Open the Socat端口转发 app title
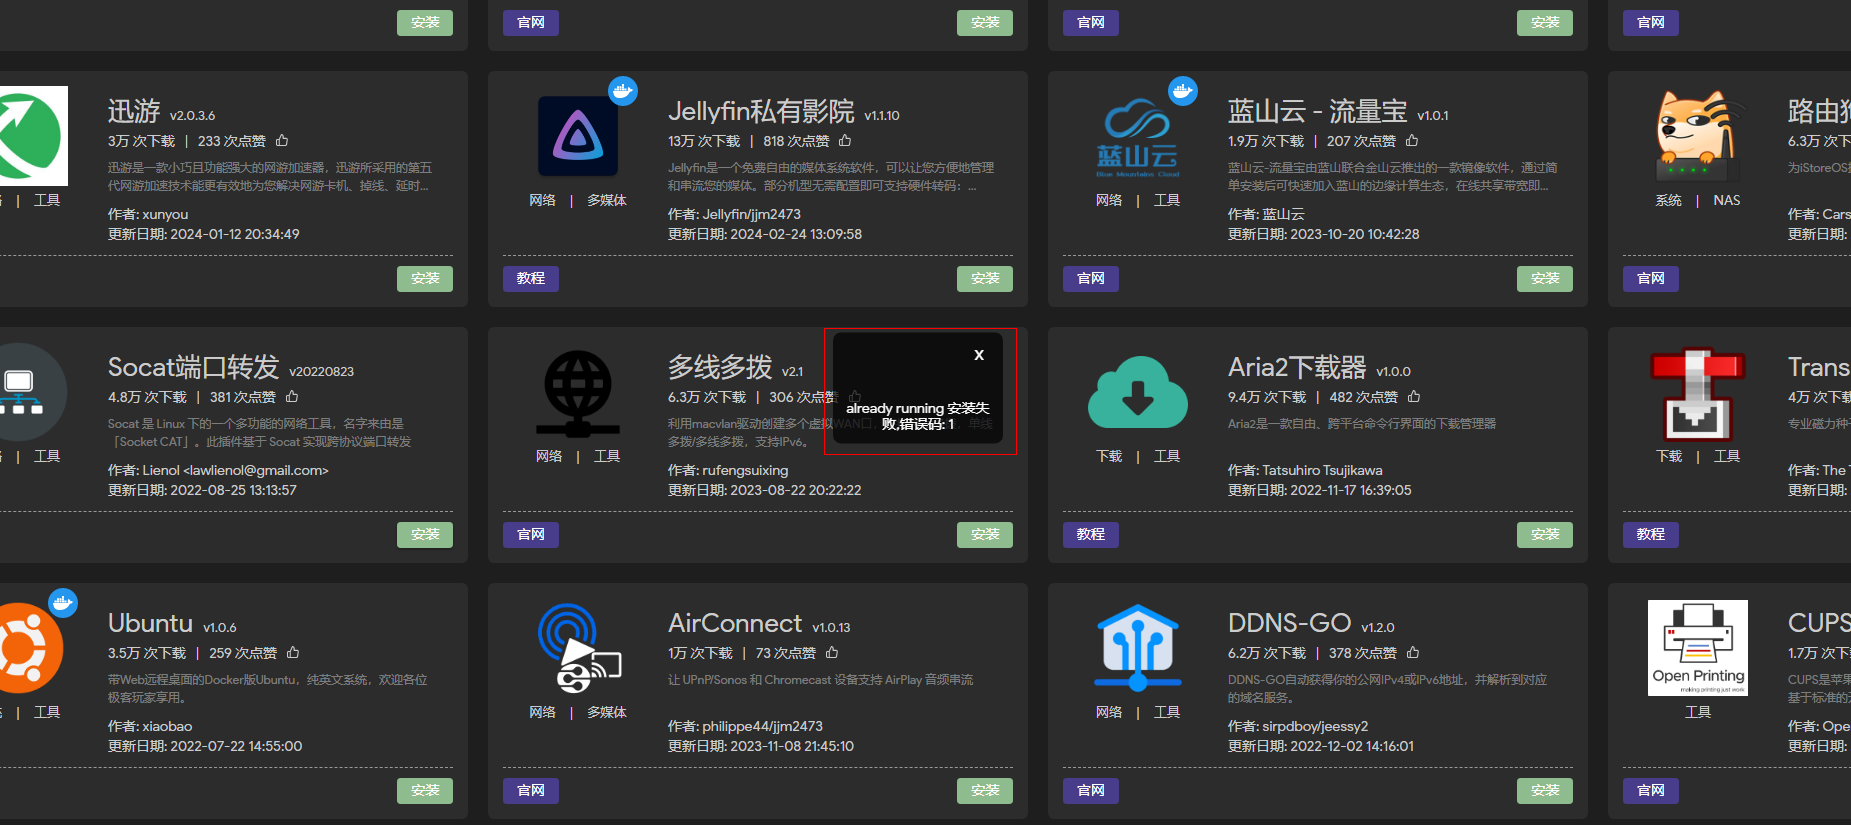 pyautogui.click(x=193, y=367)
